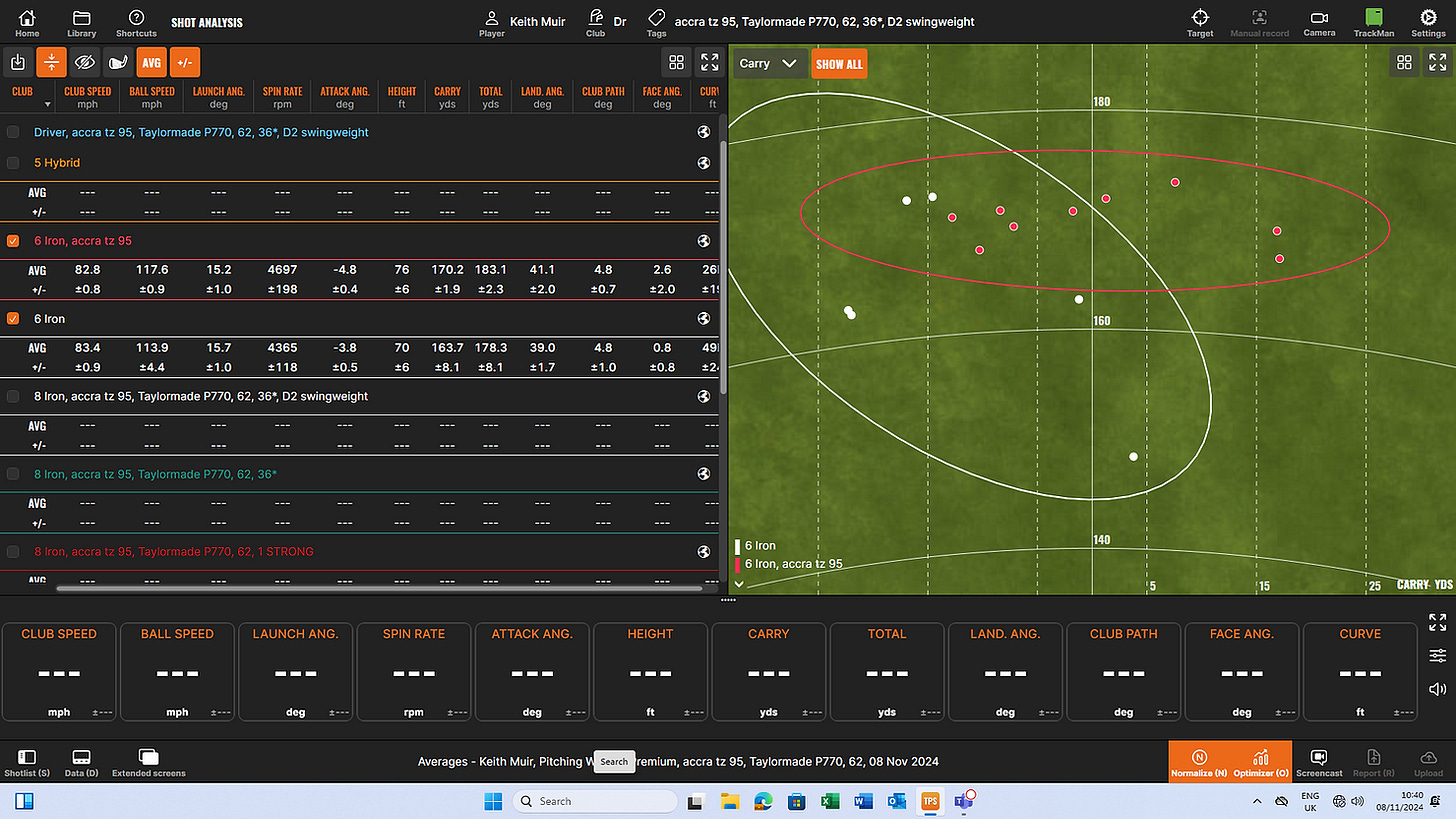This screenshot has width=1456, height=819.
Task: Sort by the CLUB SPEED column
Action: [87, 96]
